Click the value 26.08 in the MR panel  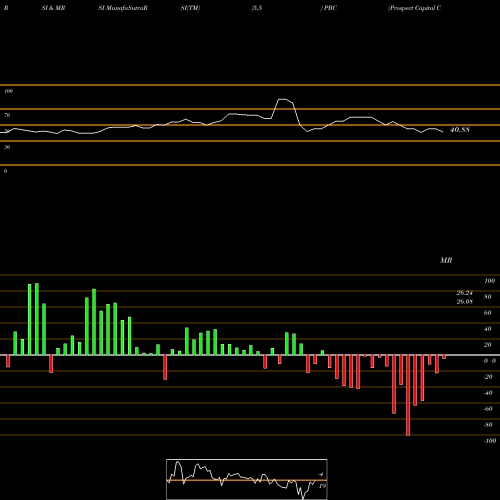465,301
